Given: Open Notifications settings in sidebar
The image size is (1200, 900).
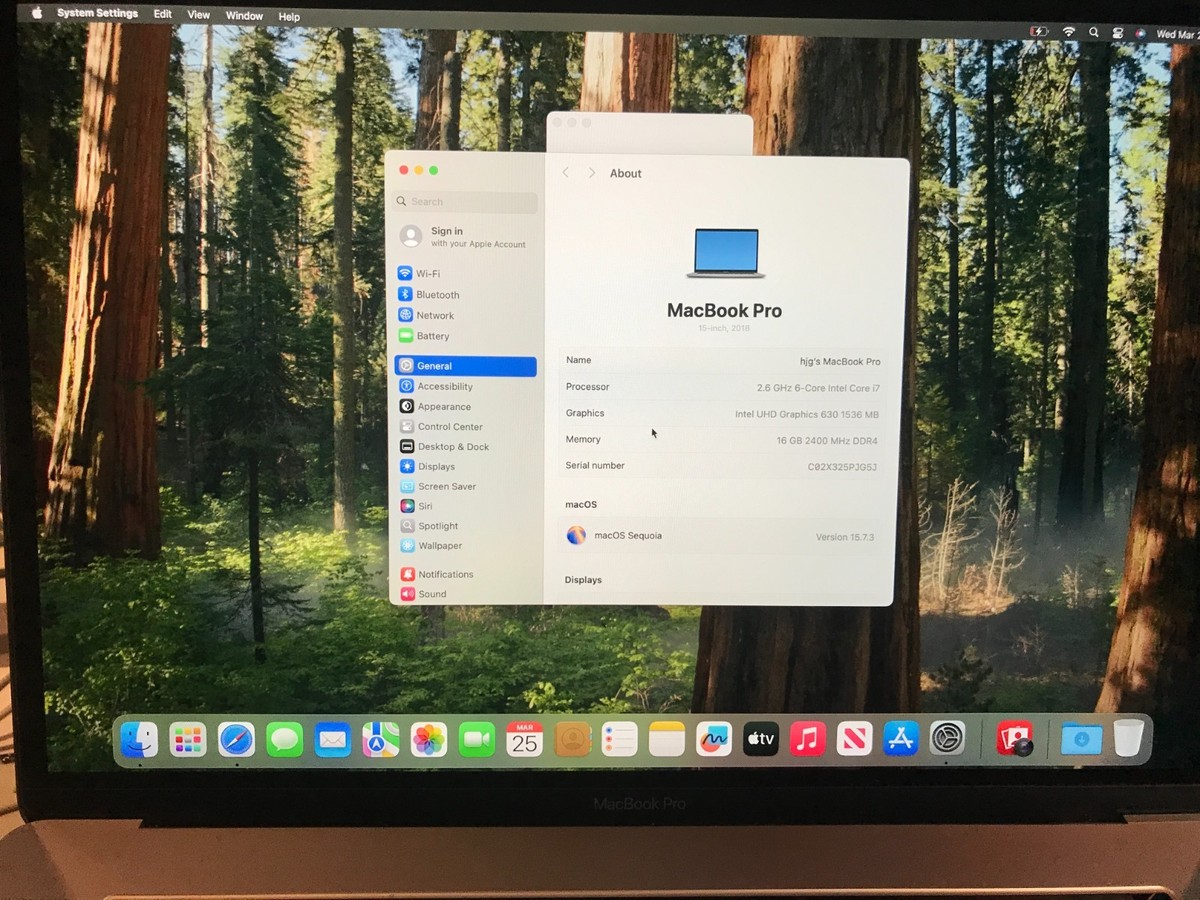Looking at the screenshot, I should (437, 575).
